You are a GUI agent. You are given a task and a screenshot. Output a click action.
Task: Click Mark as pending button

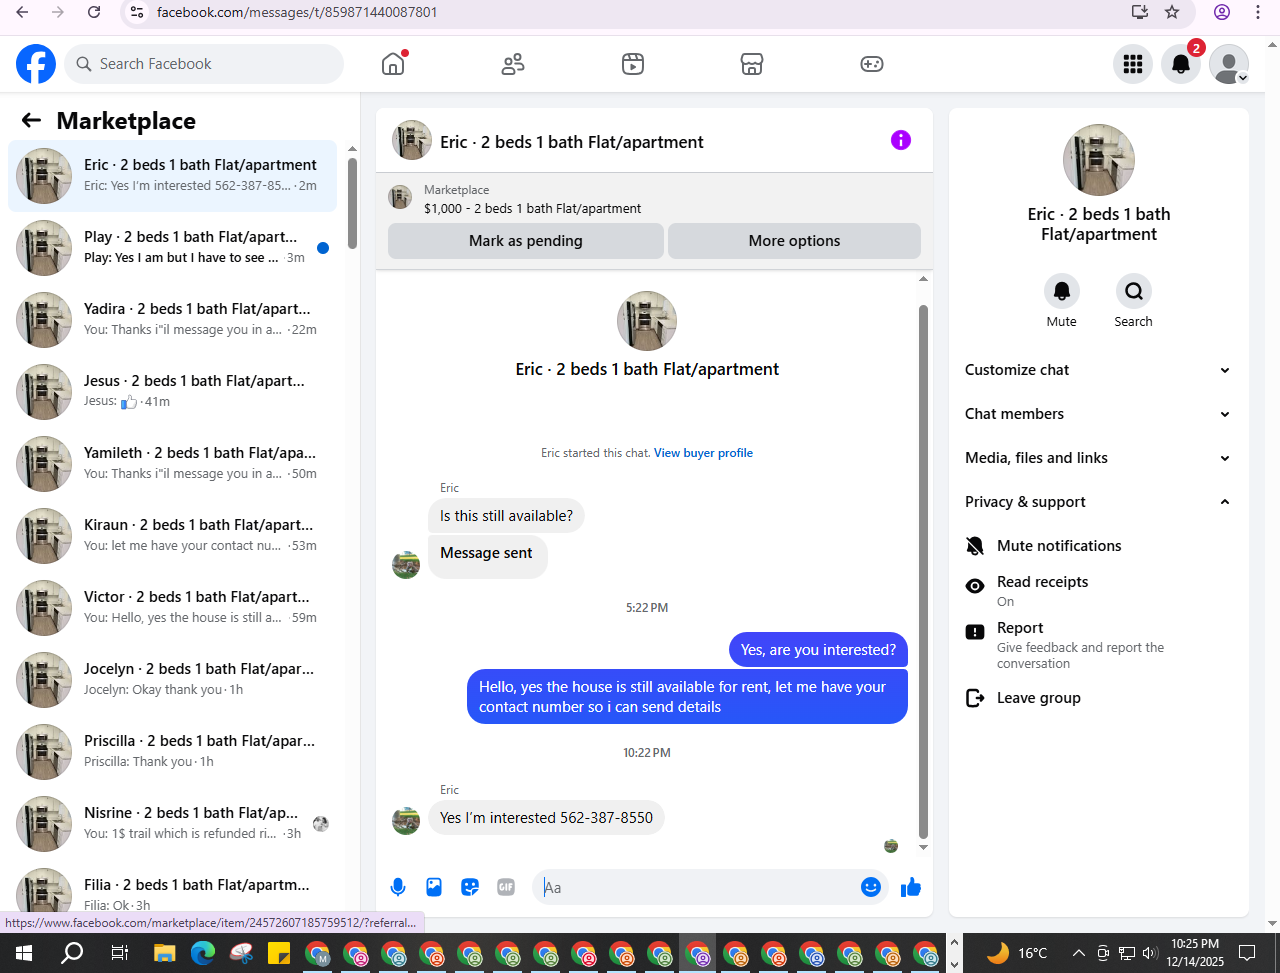click(x=526, y=241)
